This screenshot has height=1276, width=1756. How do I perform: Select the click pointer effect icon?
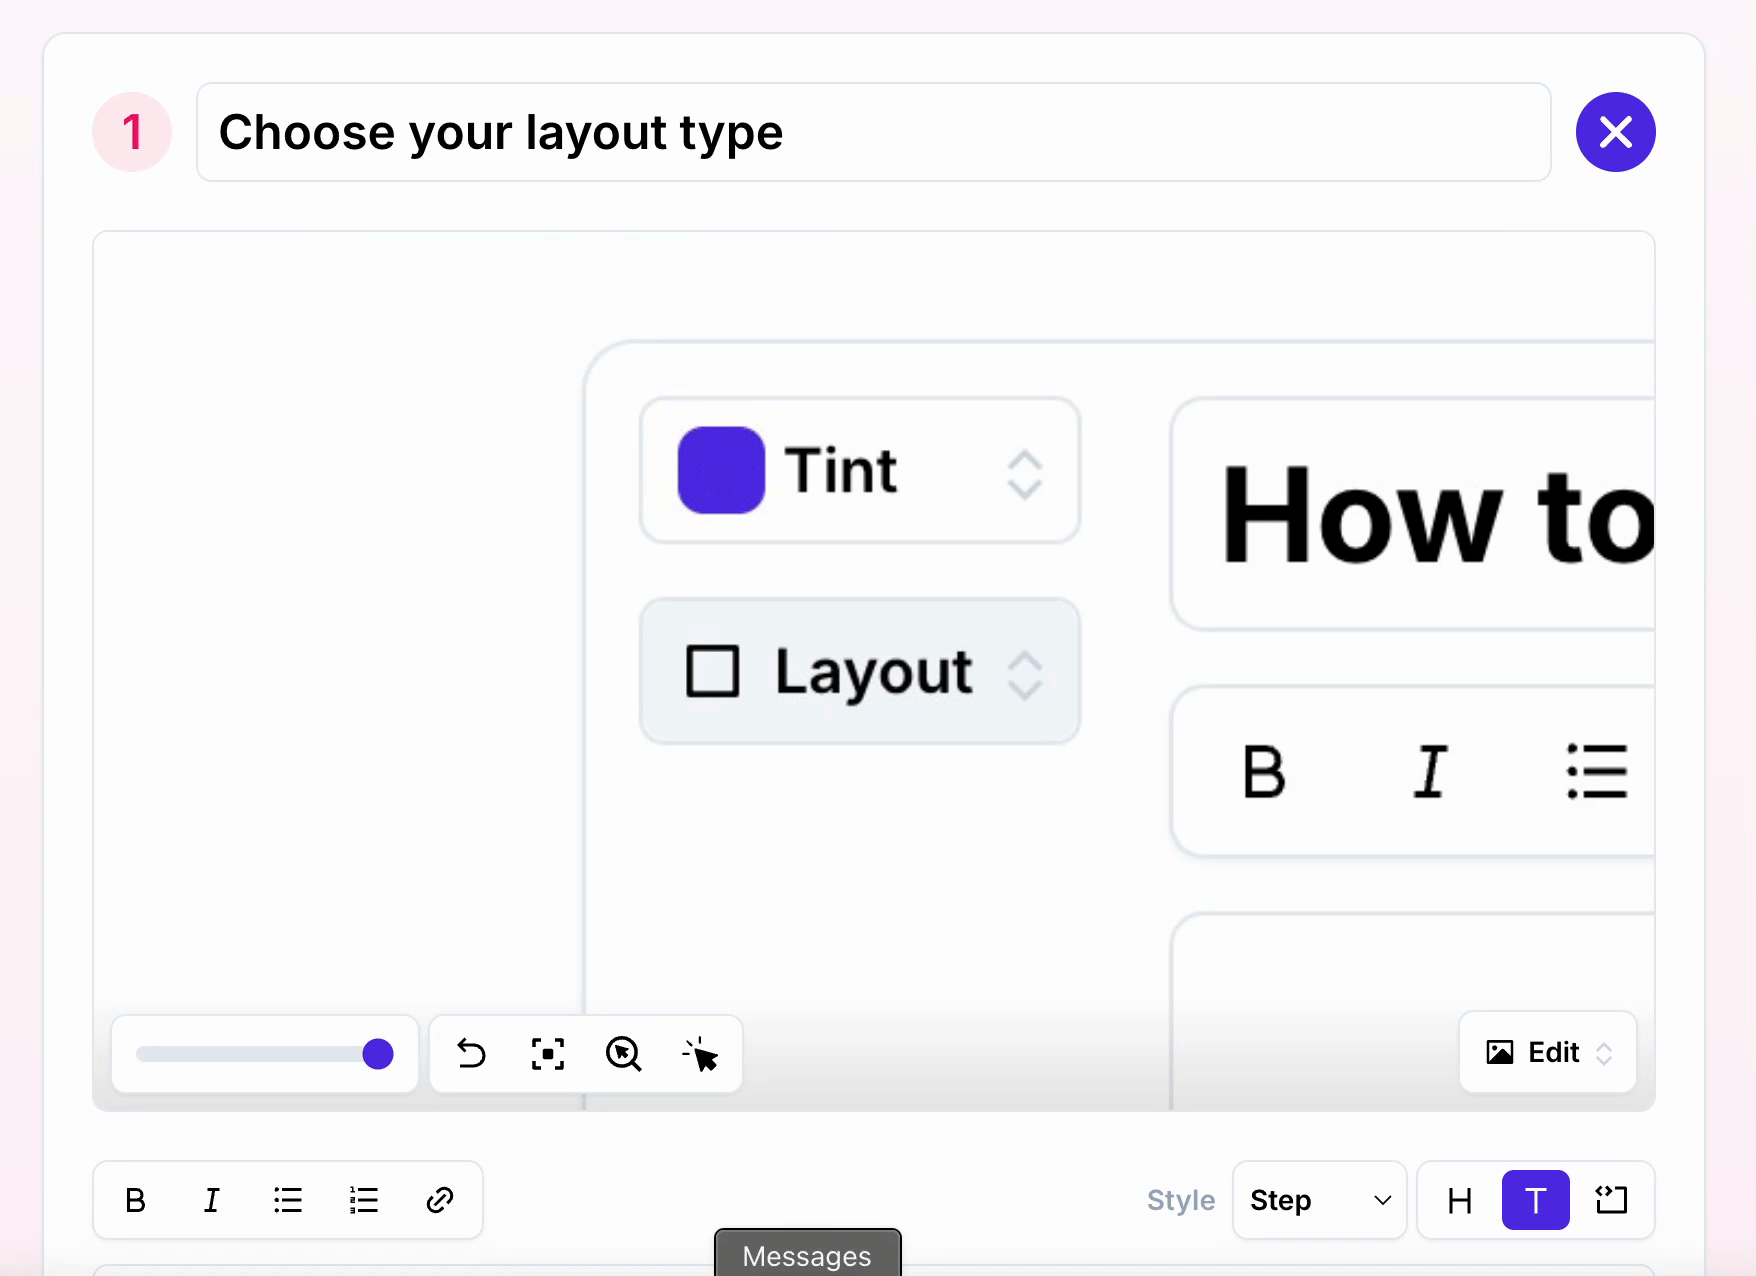700,1054
